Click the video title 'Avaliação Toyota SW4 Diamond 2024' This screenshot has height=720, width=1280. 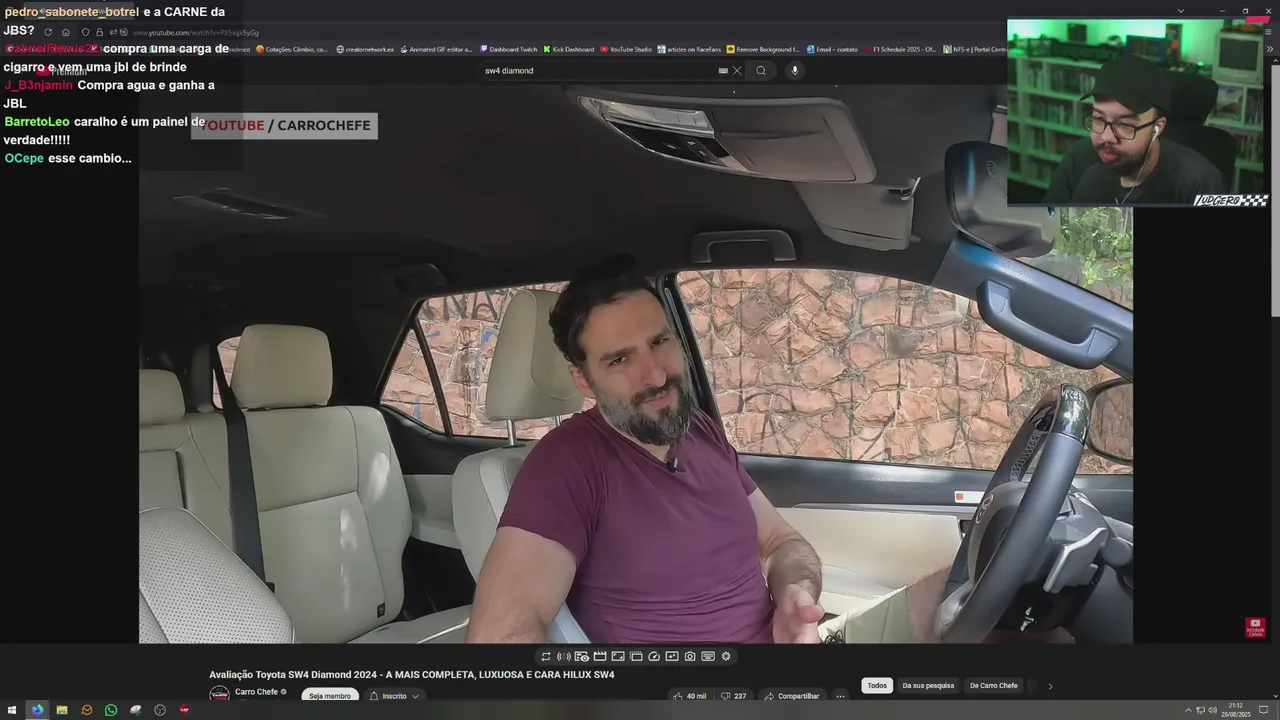411,675
